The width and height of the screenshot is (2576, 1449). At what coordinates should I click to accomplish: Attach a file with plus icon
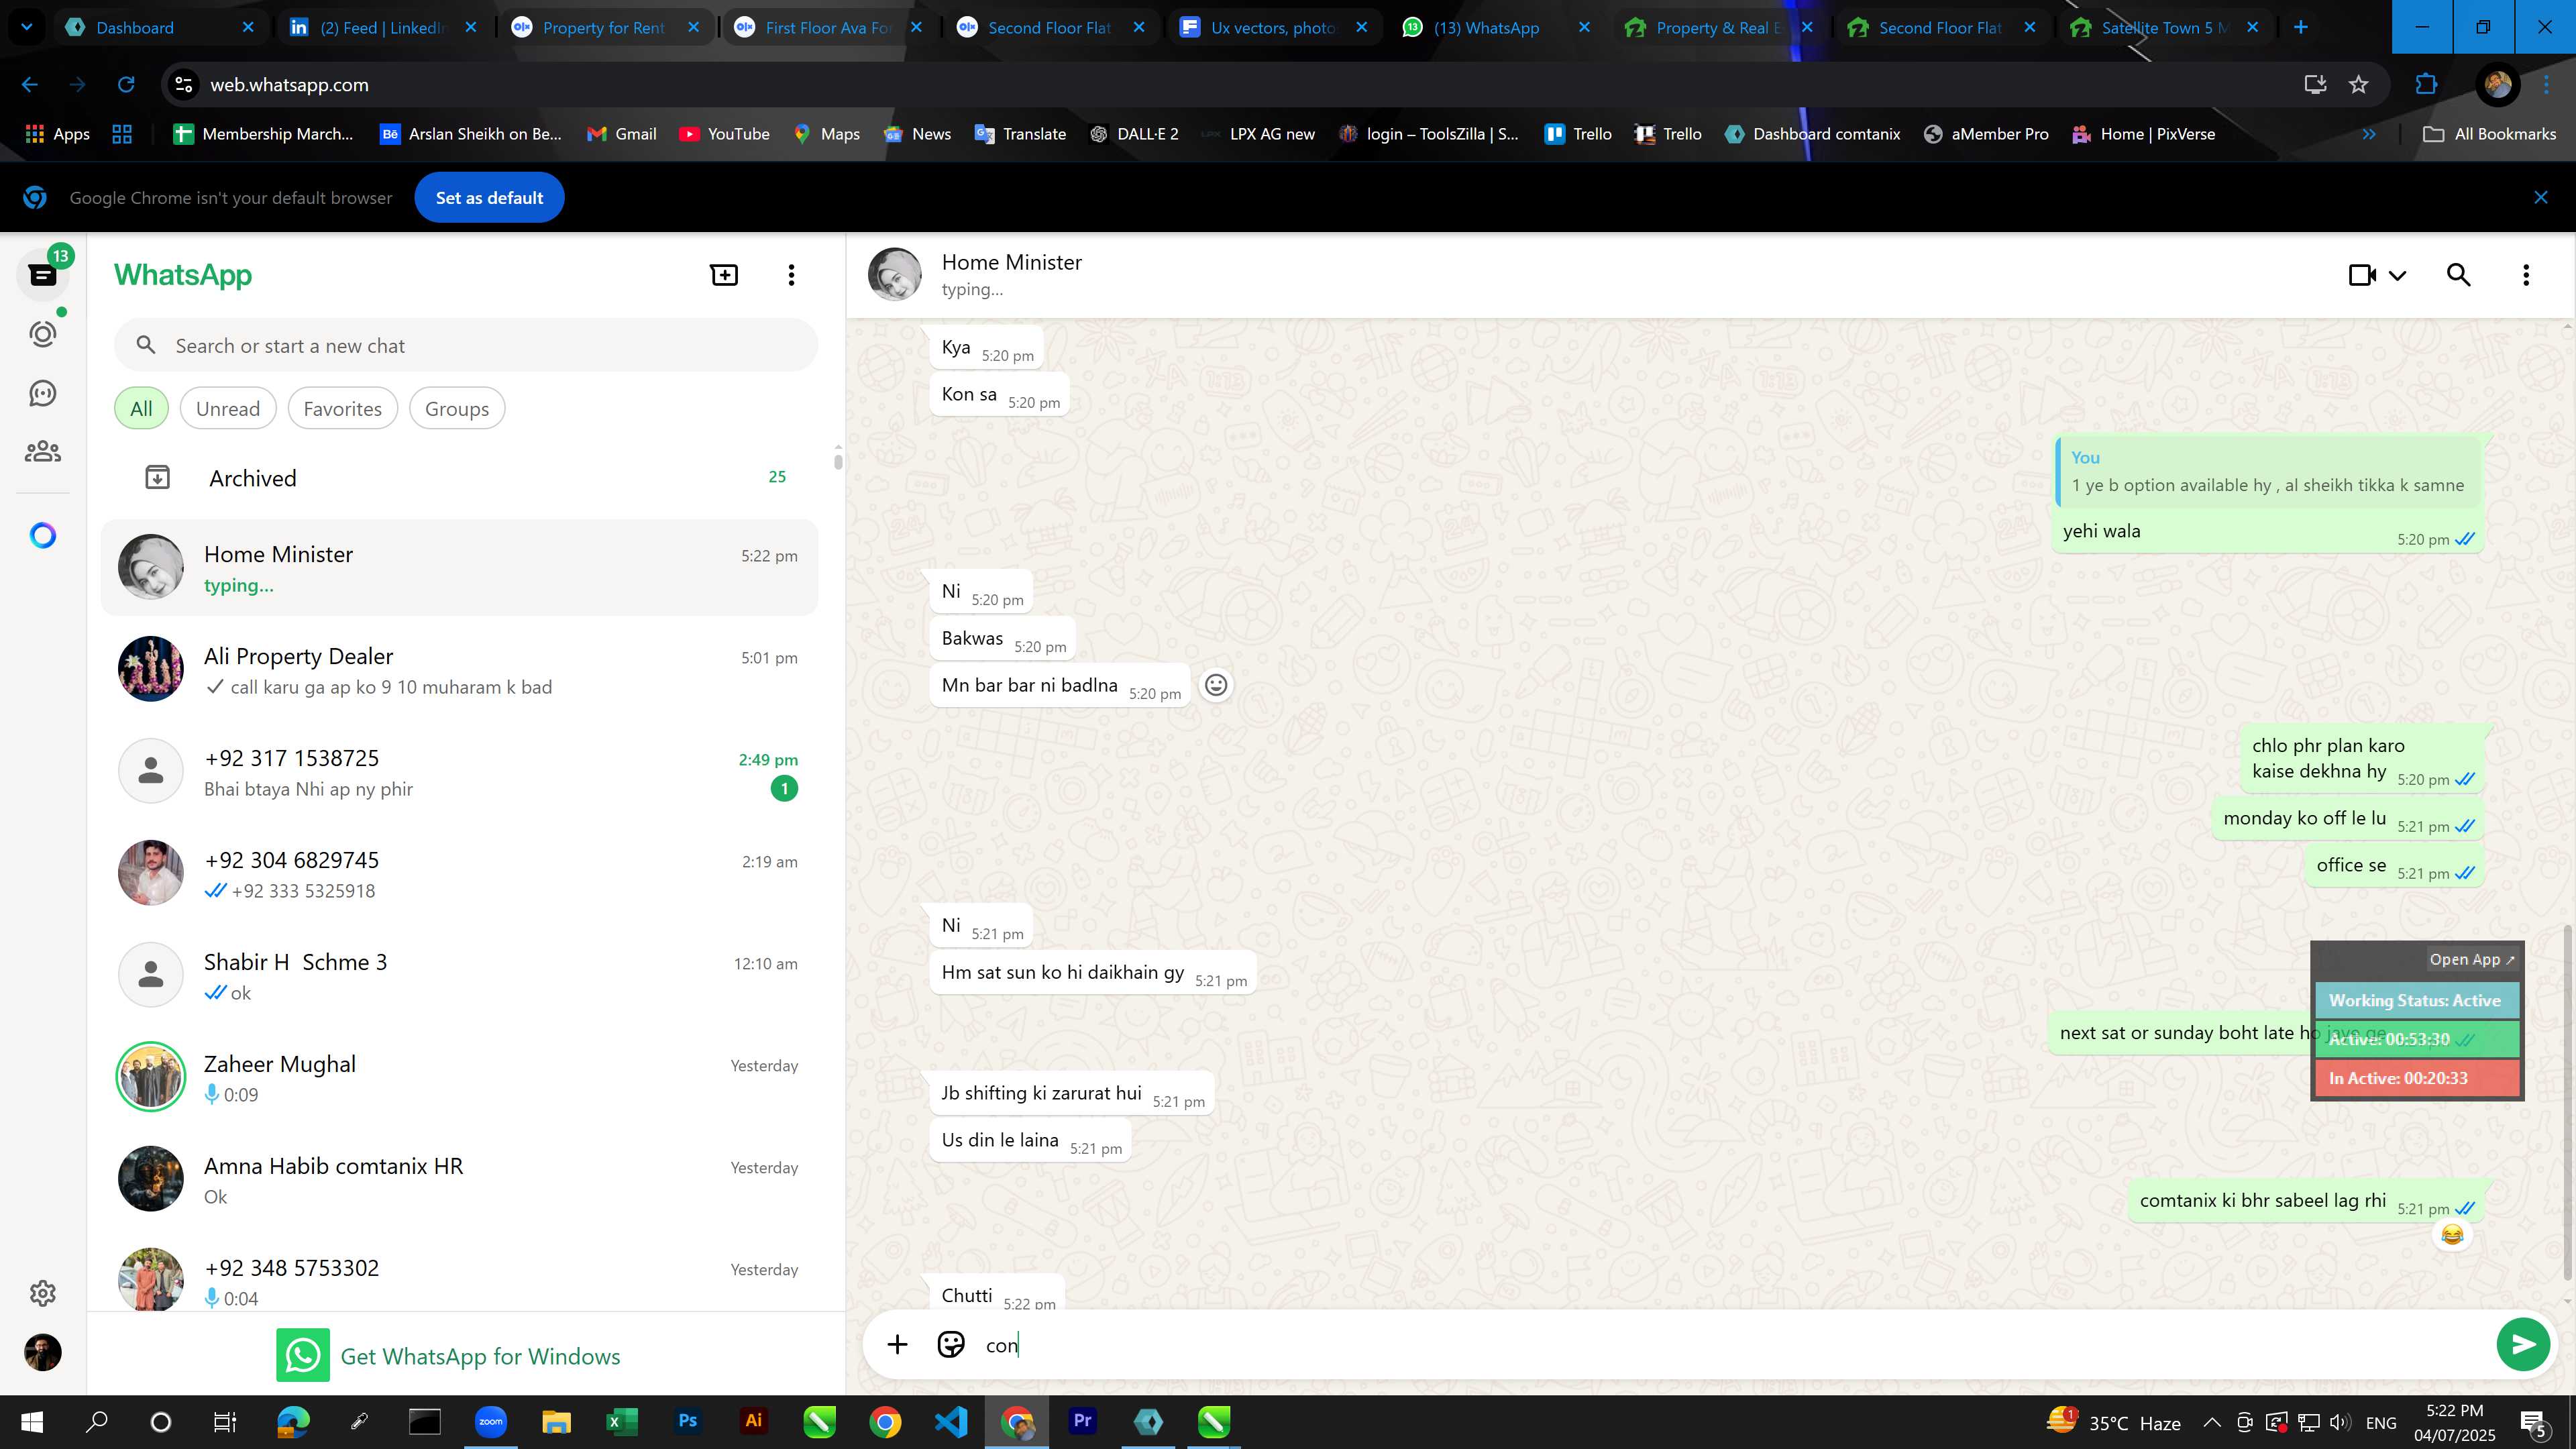tap(897, 1345)
